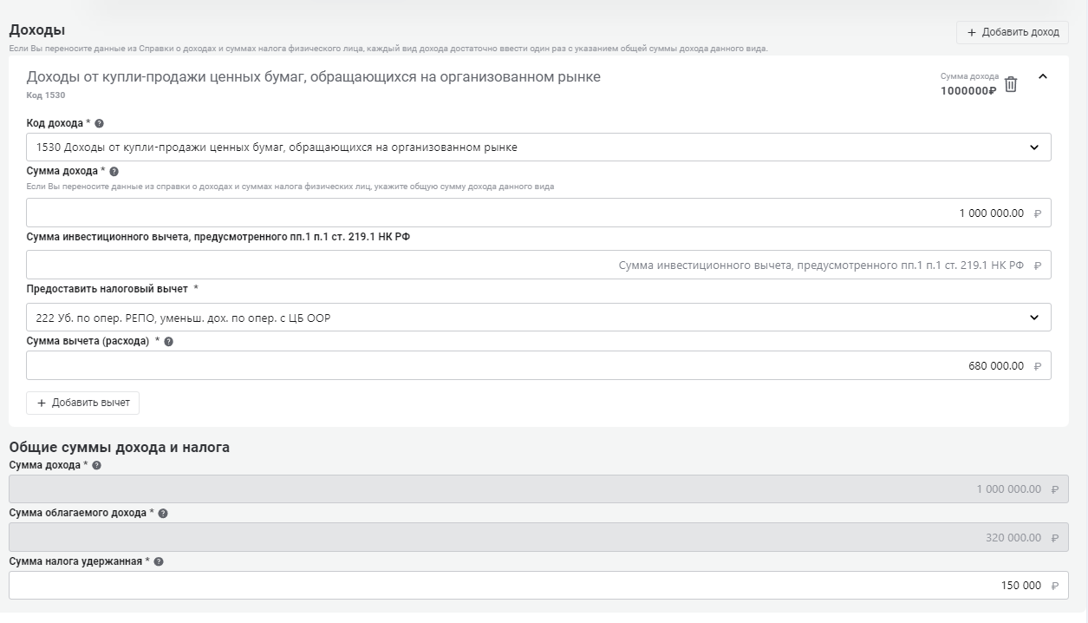Click the greyed-out total income field
This screenshot has width=1088, height=623.
(x=538, y=489)
